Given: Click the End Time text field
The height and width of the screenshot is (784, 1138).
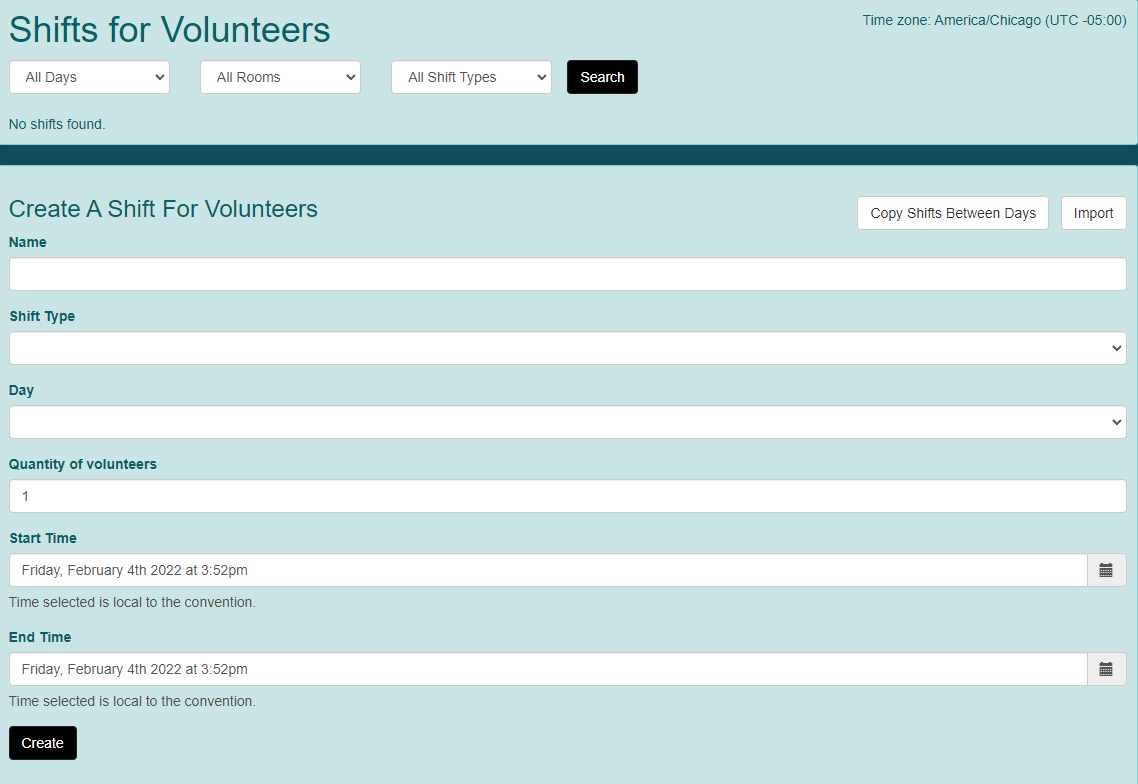Looking at the screenshot, I should pyautogui.click(x=548, y=669).
